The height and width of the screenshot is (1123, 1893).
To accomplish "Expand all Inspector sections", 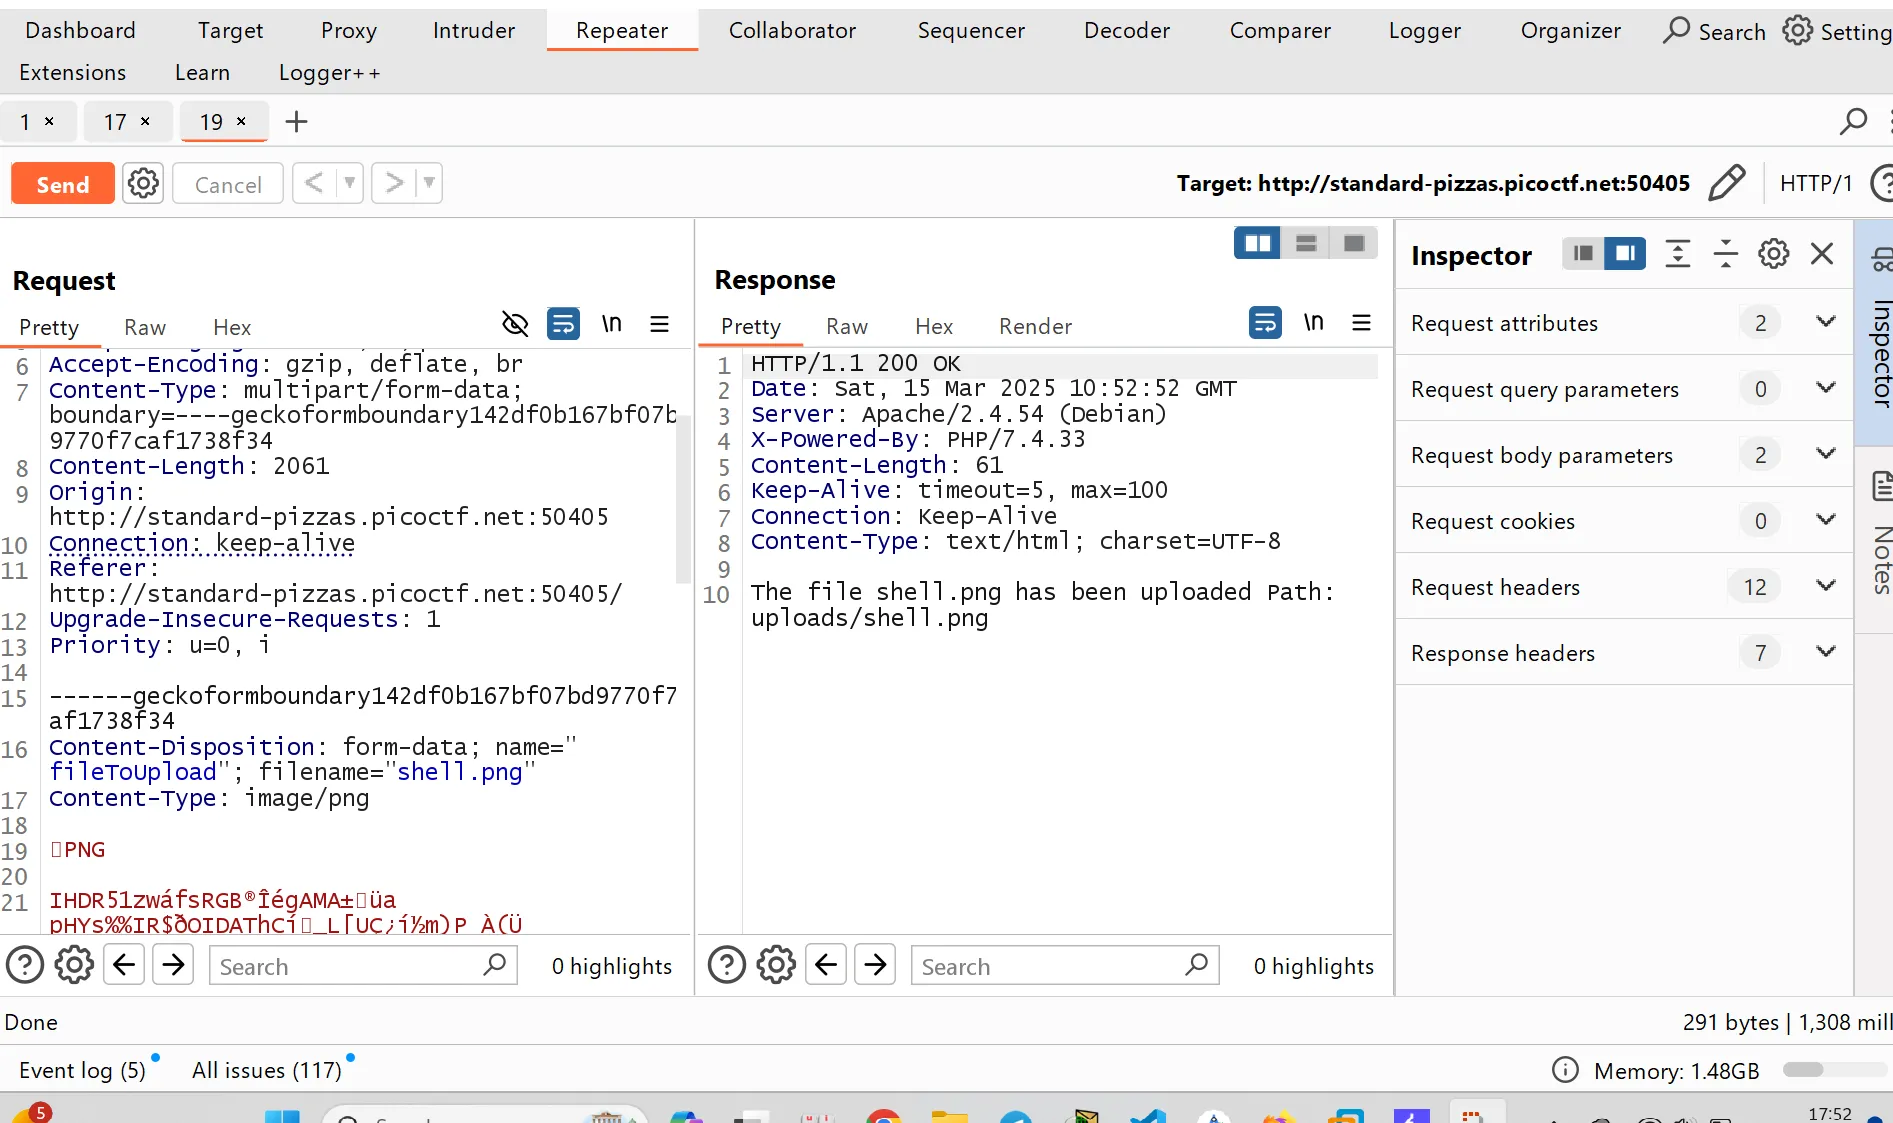I will click(1677, 254).
